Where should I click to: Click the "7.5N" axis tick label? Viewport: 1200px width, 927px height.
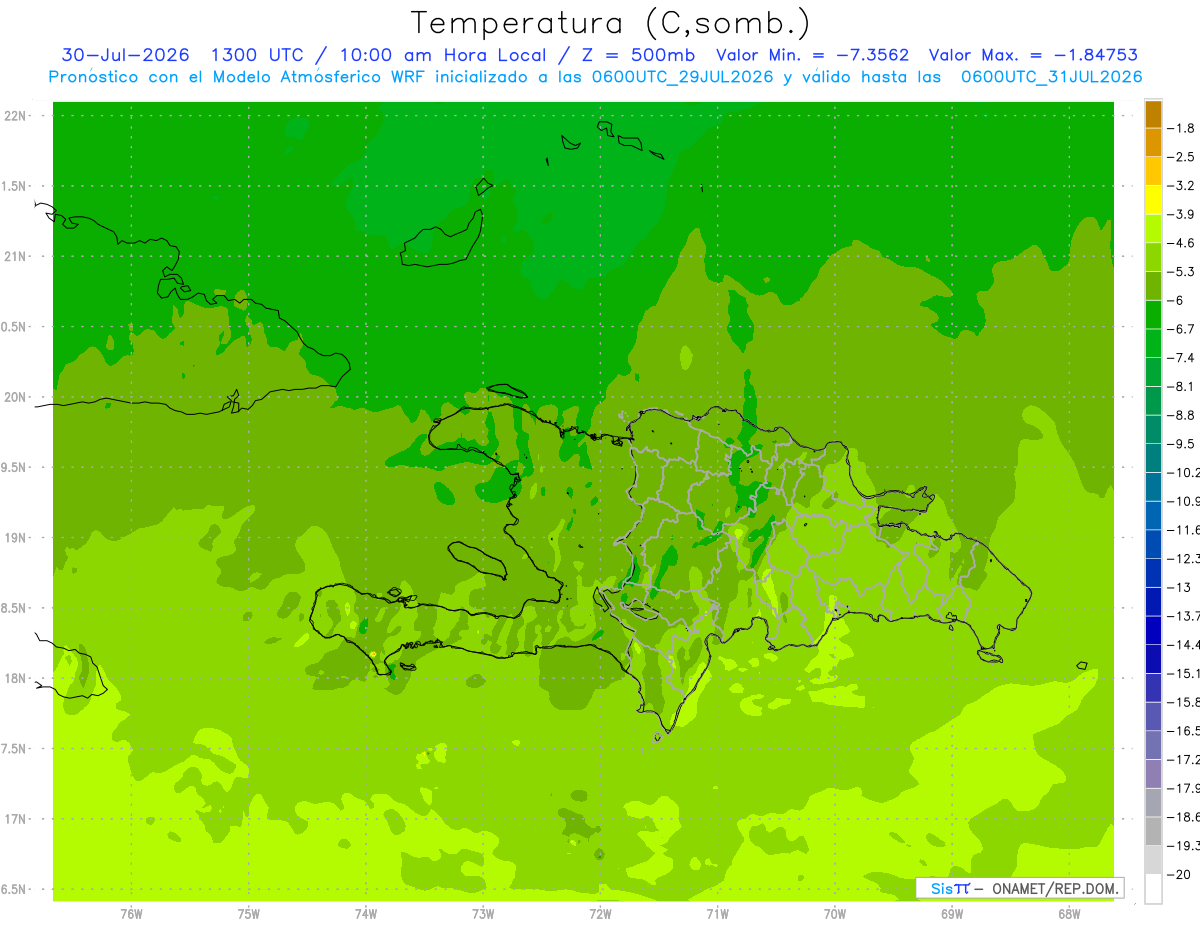click(14, 749)
